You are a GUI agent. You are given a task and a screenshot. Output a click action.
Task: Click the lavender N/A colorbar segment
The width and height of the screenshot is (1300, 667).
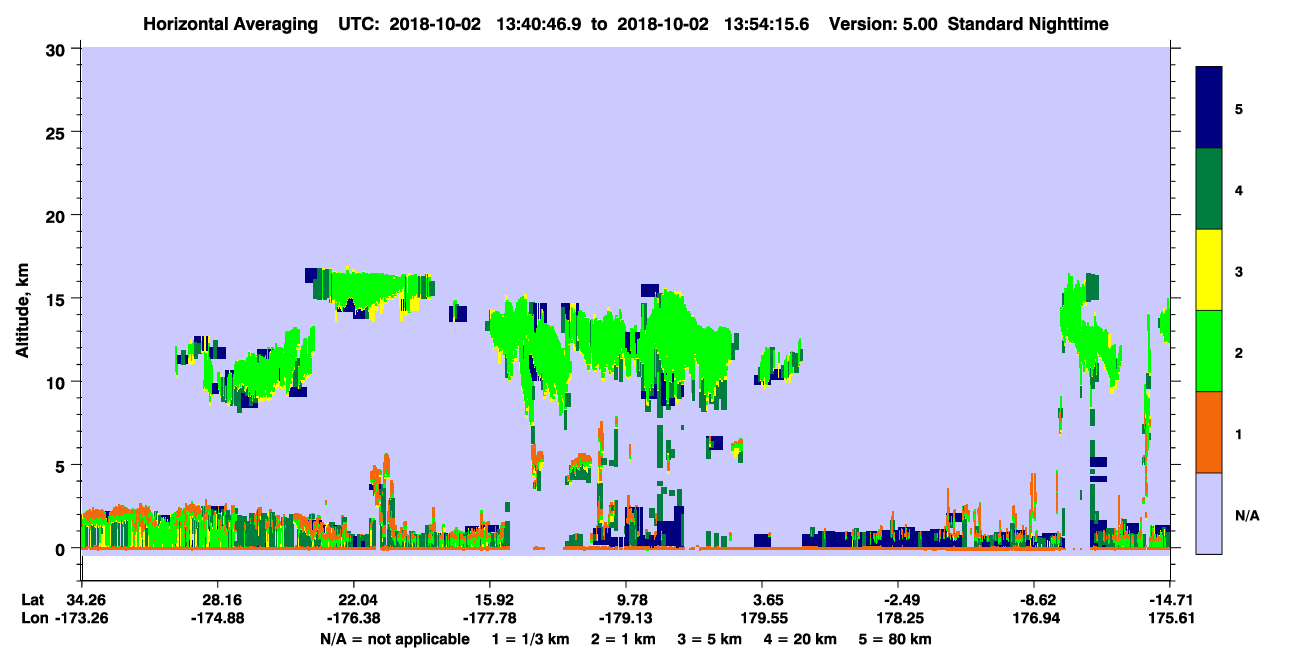pyautogui.click(x=1210, y=513)
